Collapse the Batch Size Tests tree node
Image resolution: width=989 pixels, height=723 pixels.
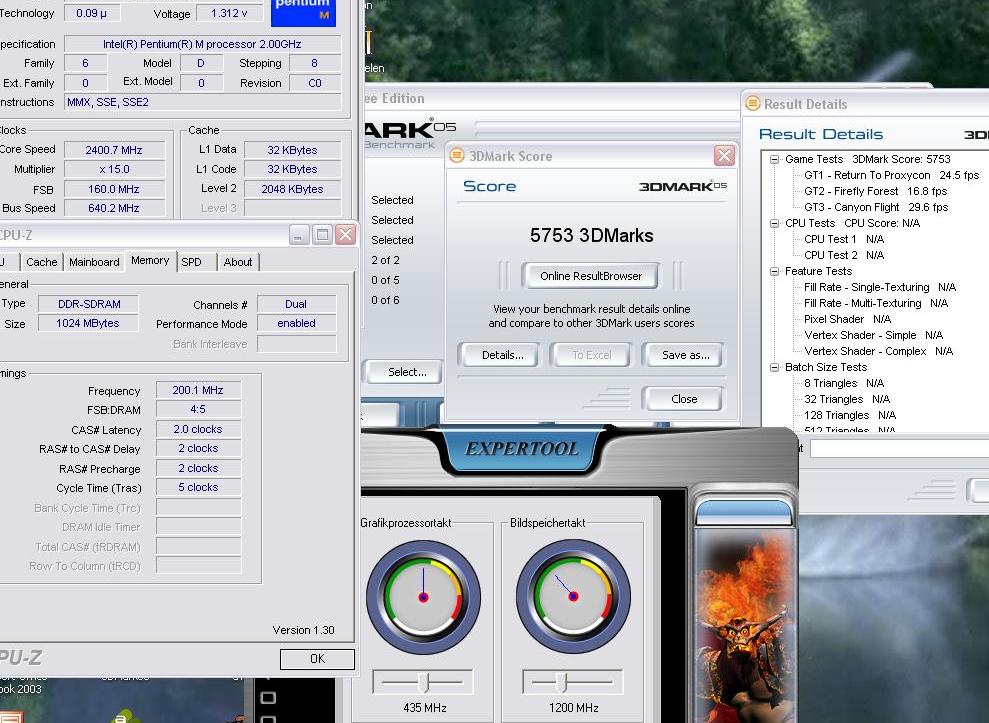(x=775, y=367)
